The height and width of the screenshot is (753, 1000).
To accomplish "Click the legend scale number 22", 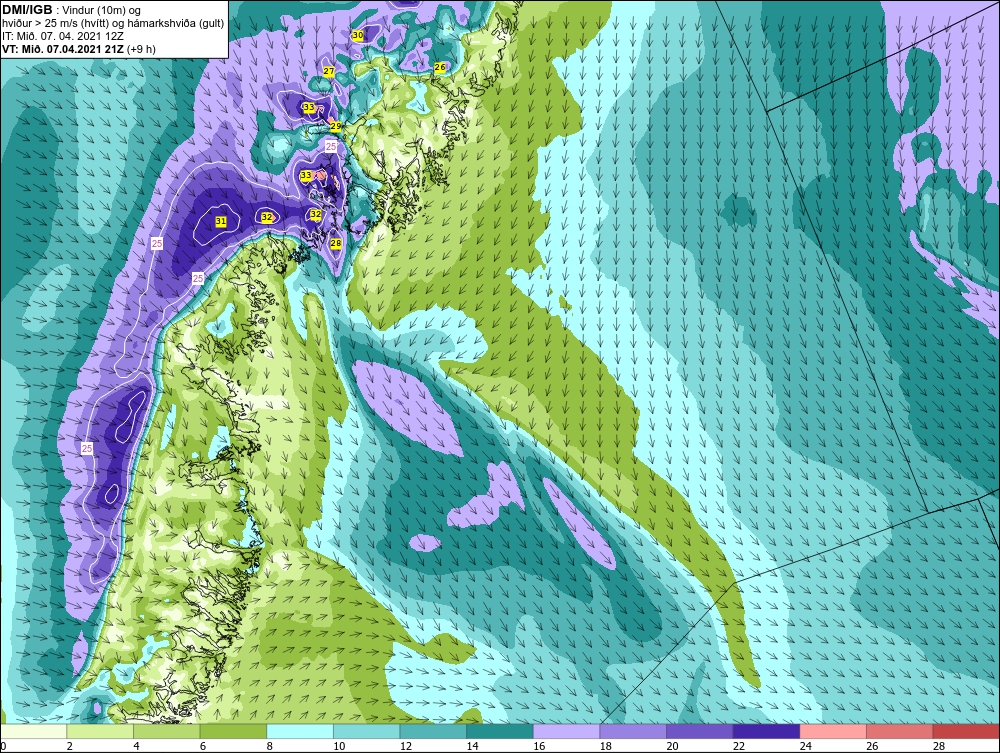I will coord(739,746).
